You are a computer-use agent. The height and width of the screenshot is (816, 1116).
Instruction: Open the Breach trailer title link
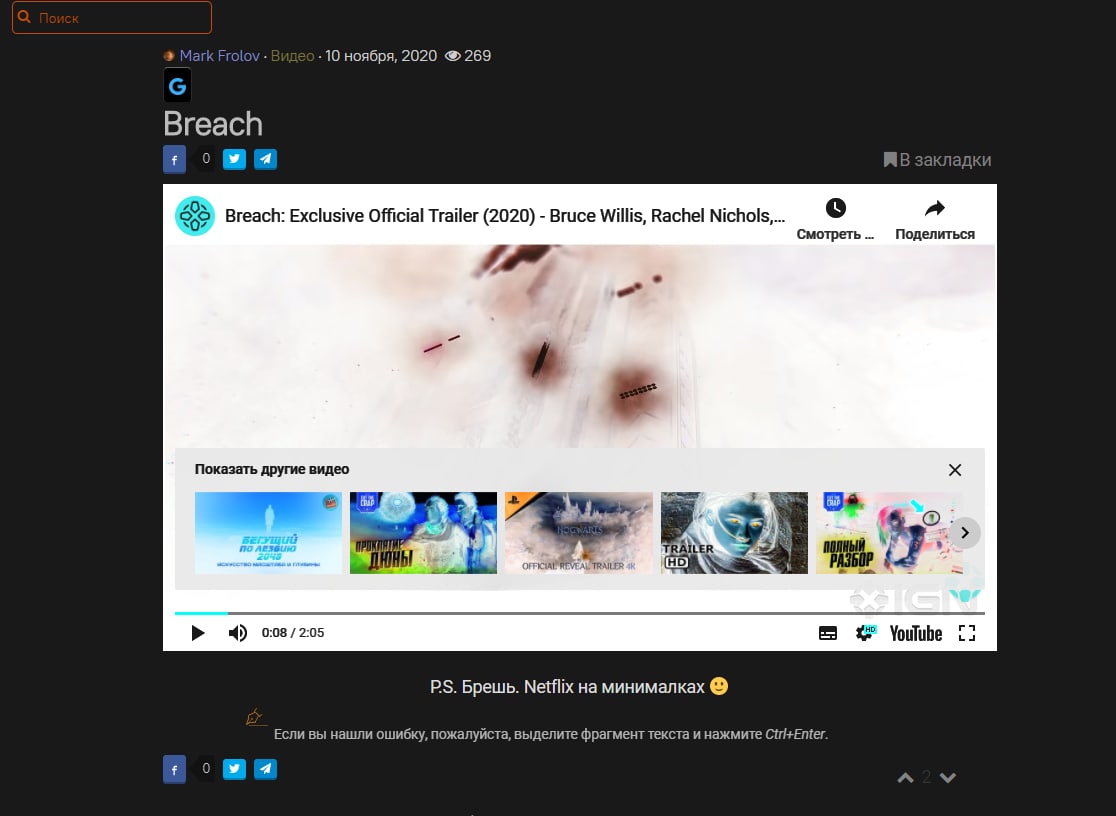[x=505, y=216]
